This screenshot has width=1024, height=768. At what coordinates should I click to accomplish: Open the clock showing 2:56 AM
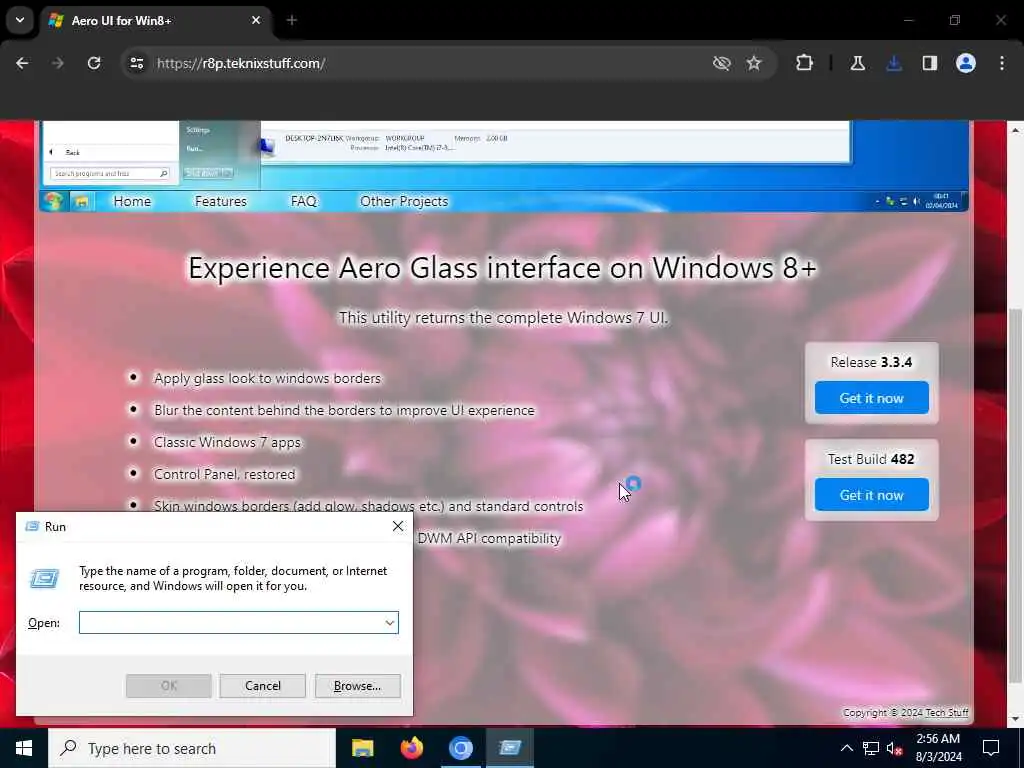[938, 748]
